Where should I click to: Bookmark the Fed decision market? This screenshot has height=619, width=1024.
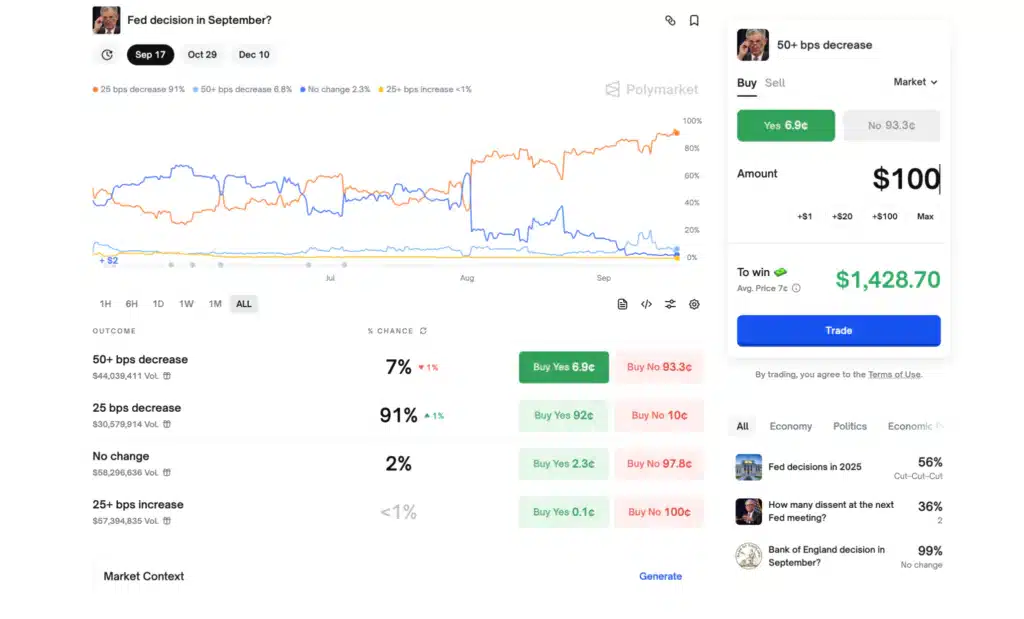694,20
